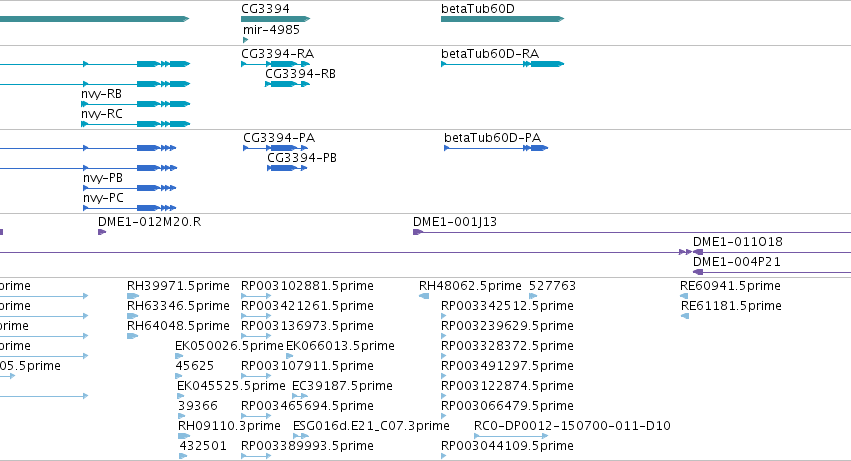Click the CG3394-PB protein glyph

[x=287, y=168]
